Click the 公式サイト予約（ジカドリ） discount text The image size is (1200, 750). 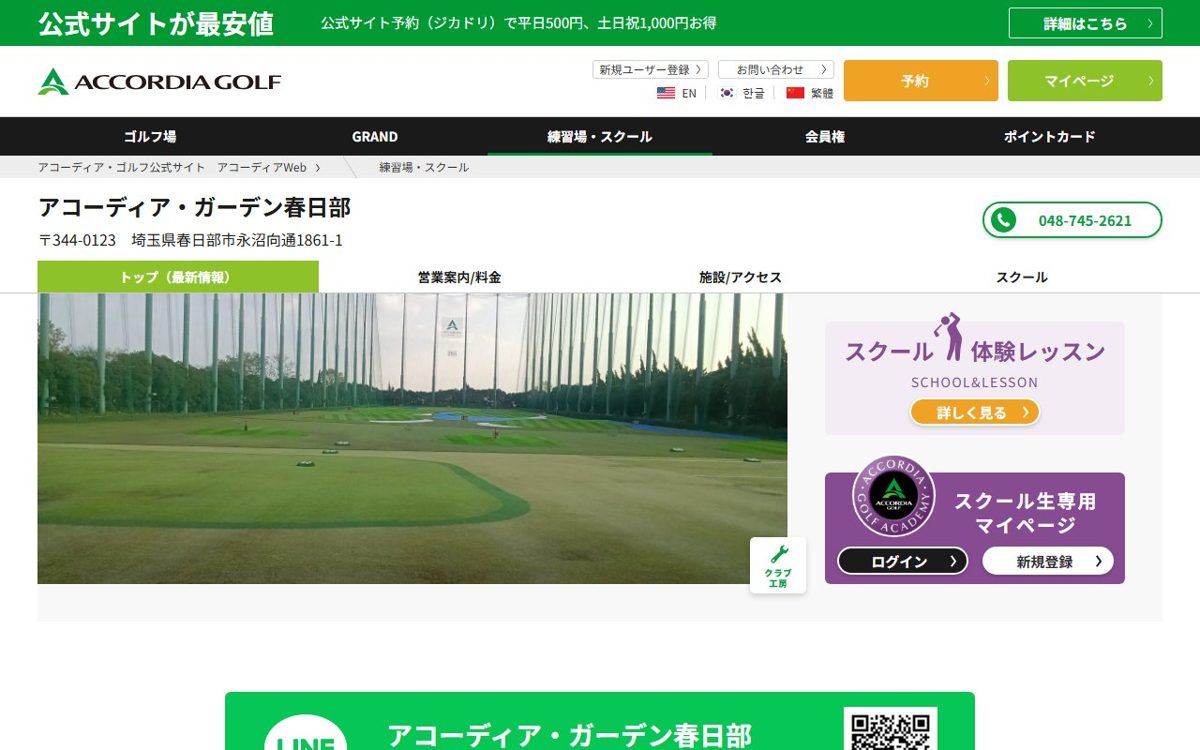519,23
